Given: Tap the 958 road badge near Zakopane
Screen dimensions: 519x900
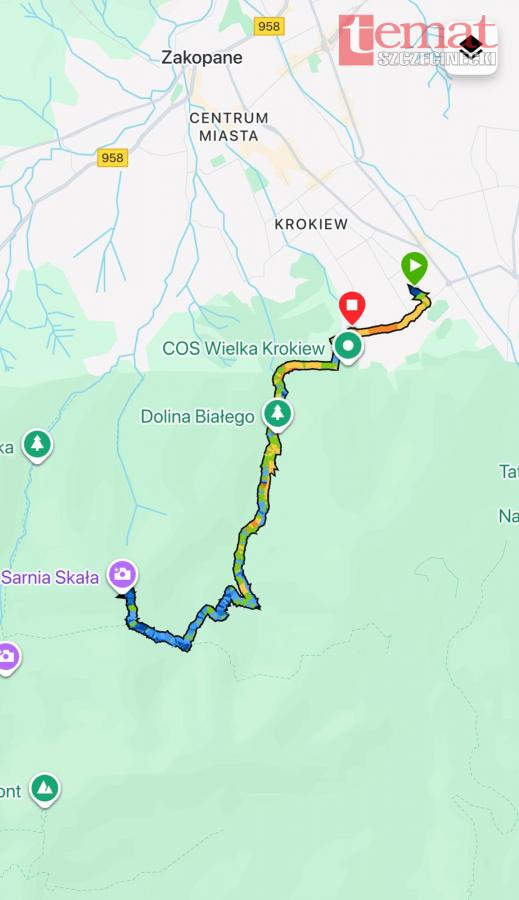Looking at the screenshot, I should (269, 26).
